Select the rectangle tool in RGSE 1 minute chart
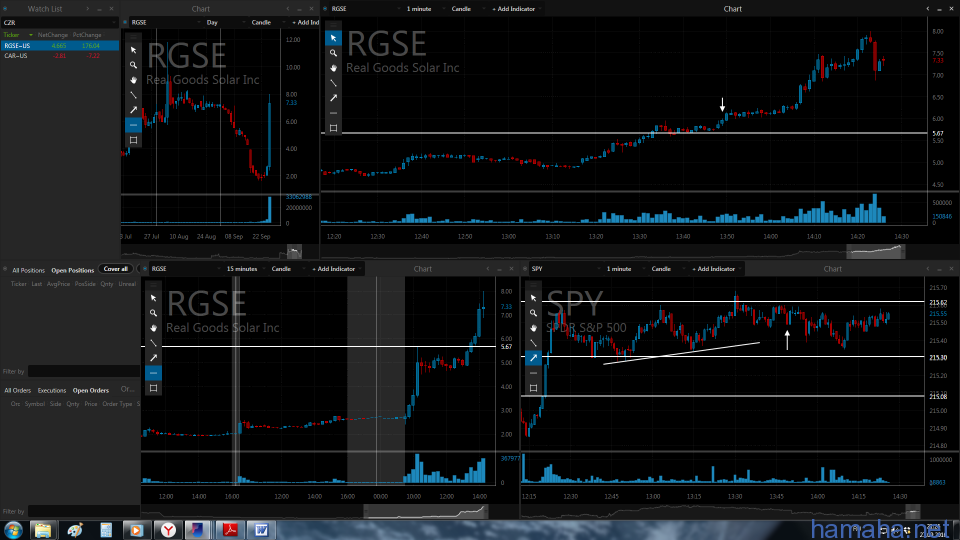 click(333, 128)
